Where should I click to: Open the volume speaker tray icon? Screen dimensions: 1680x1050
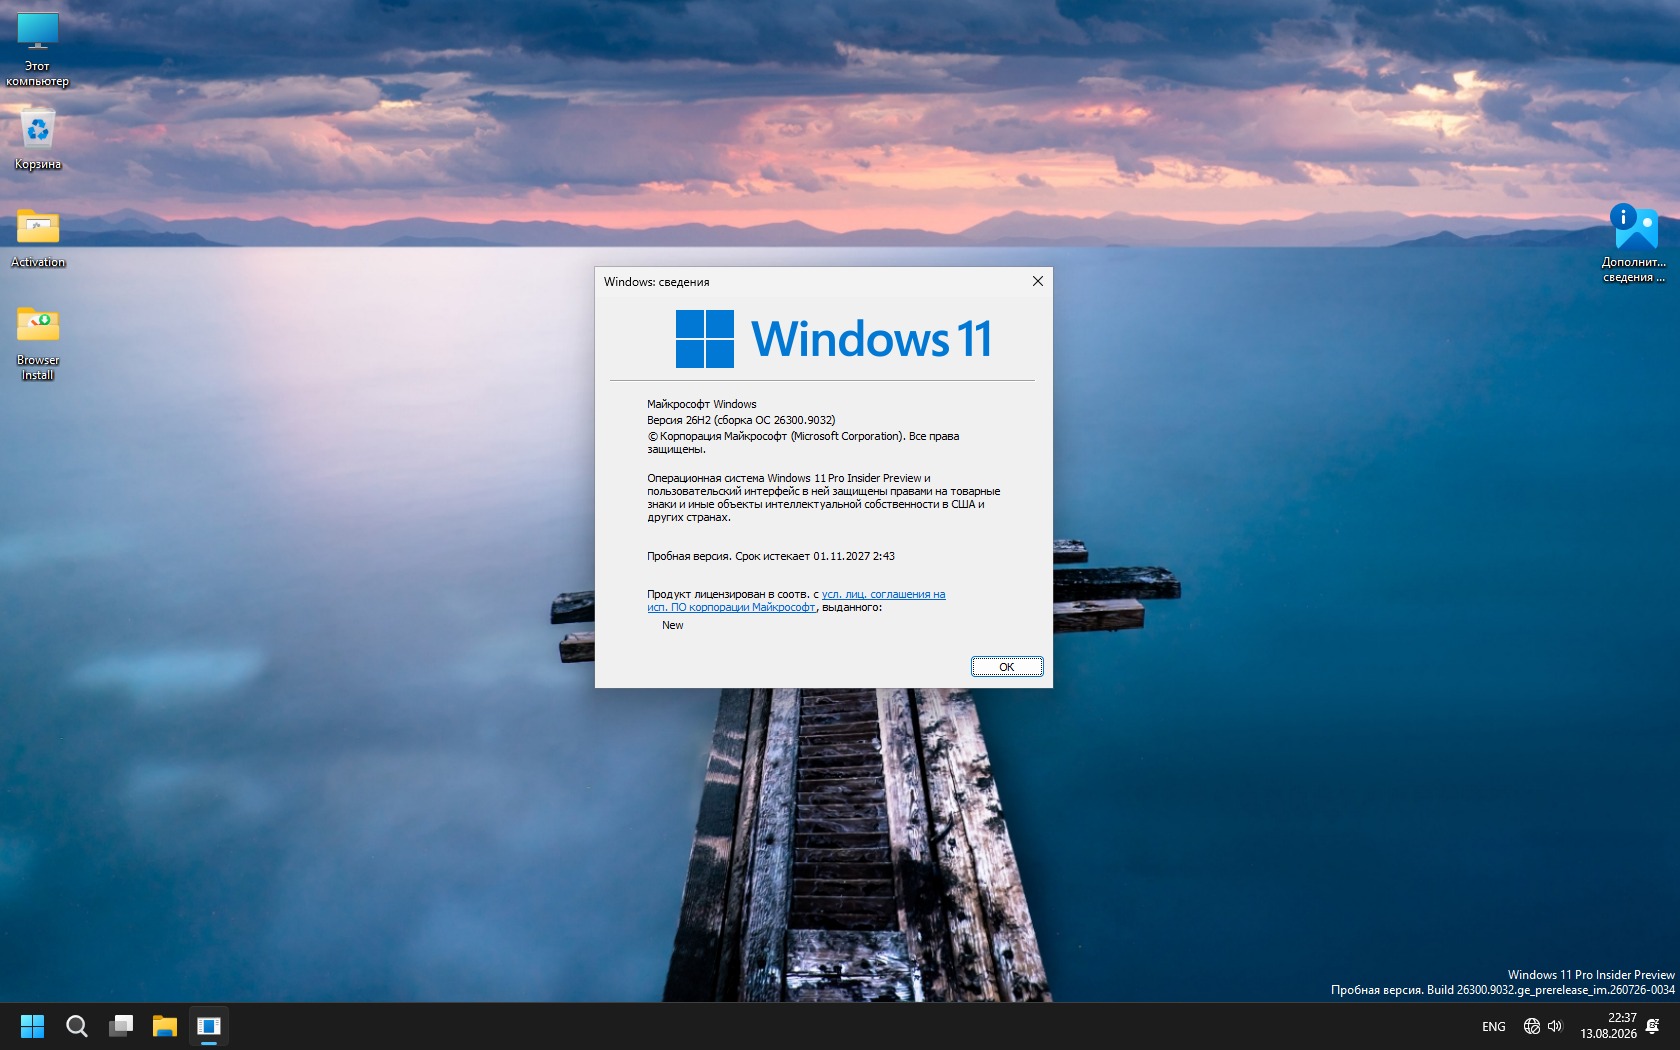(x=1555, y=1026)
